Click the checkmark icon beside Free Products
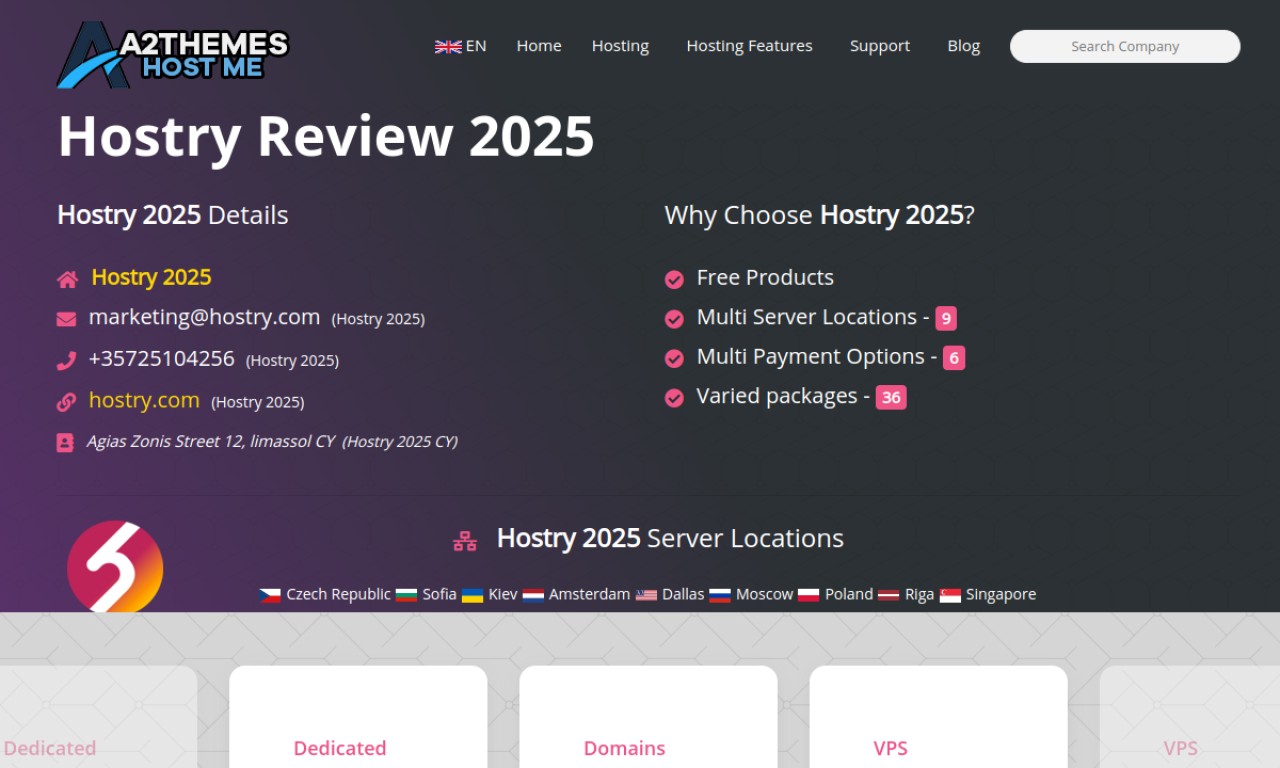 coord(674,279)
